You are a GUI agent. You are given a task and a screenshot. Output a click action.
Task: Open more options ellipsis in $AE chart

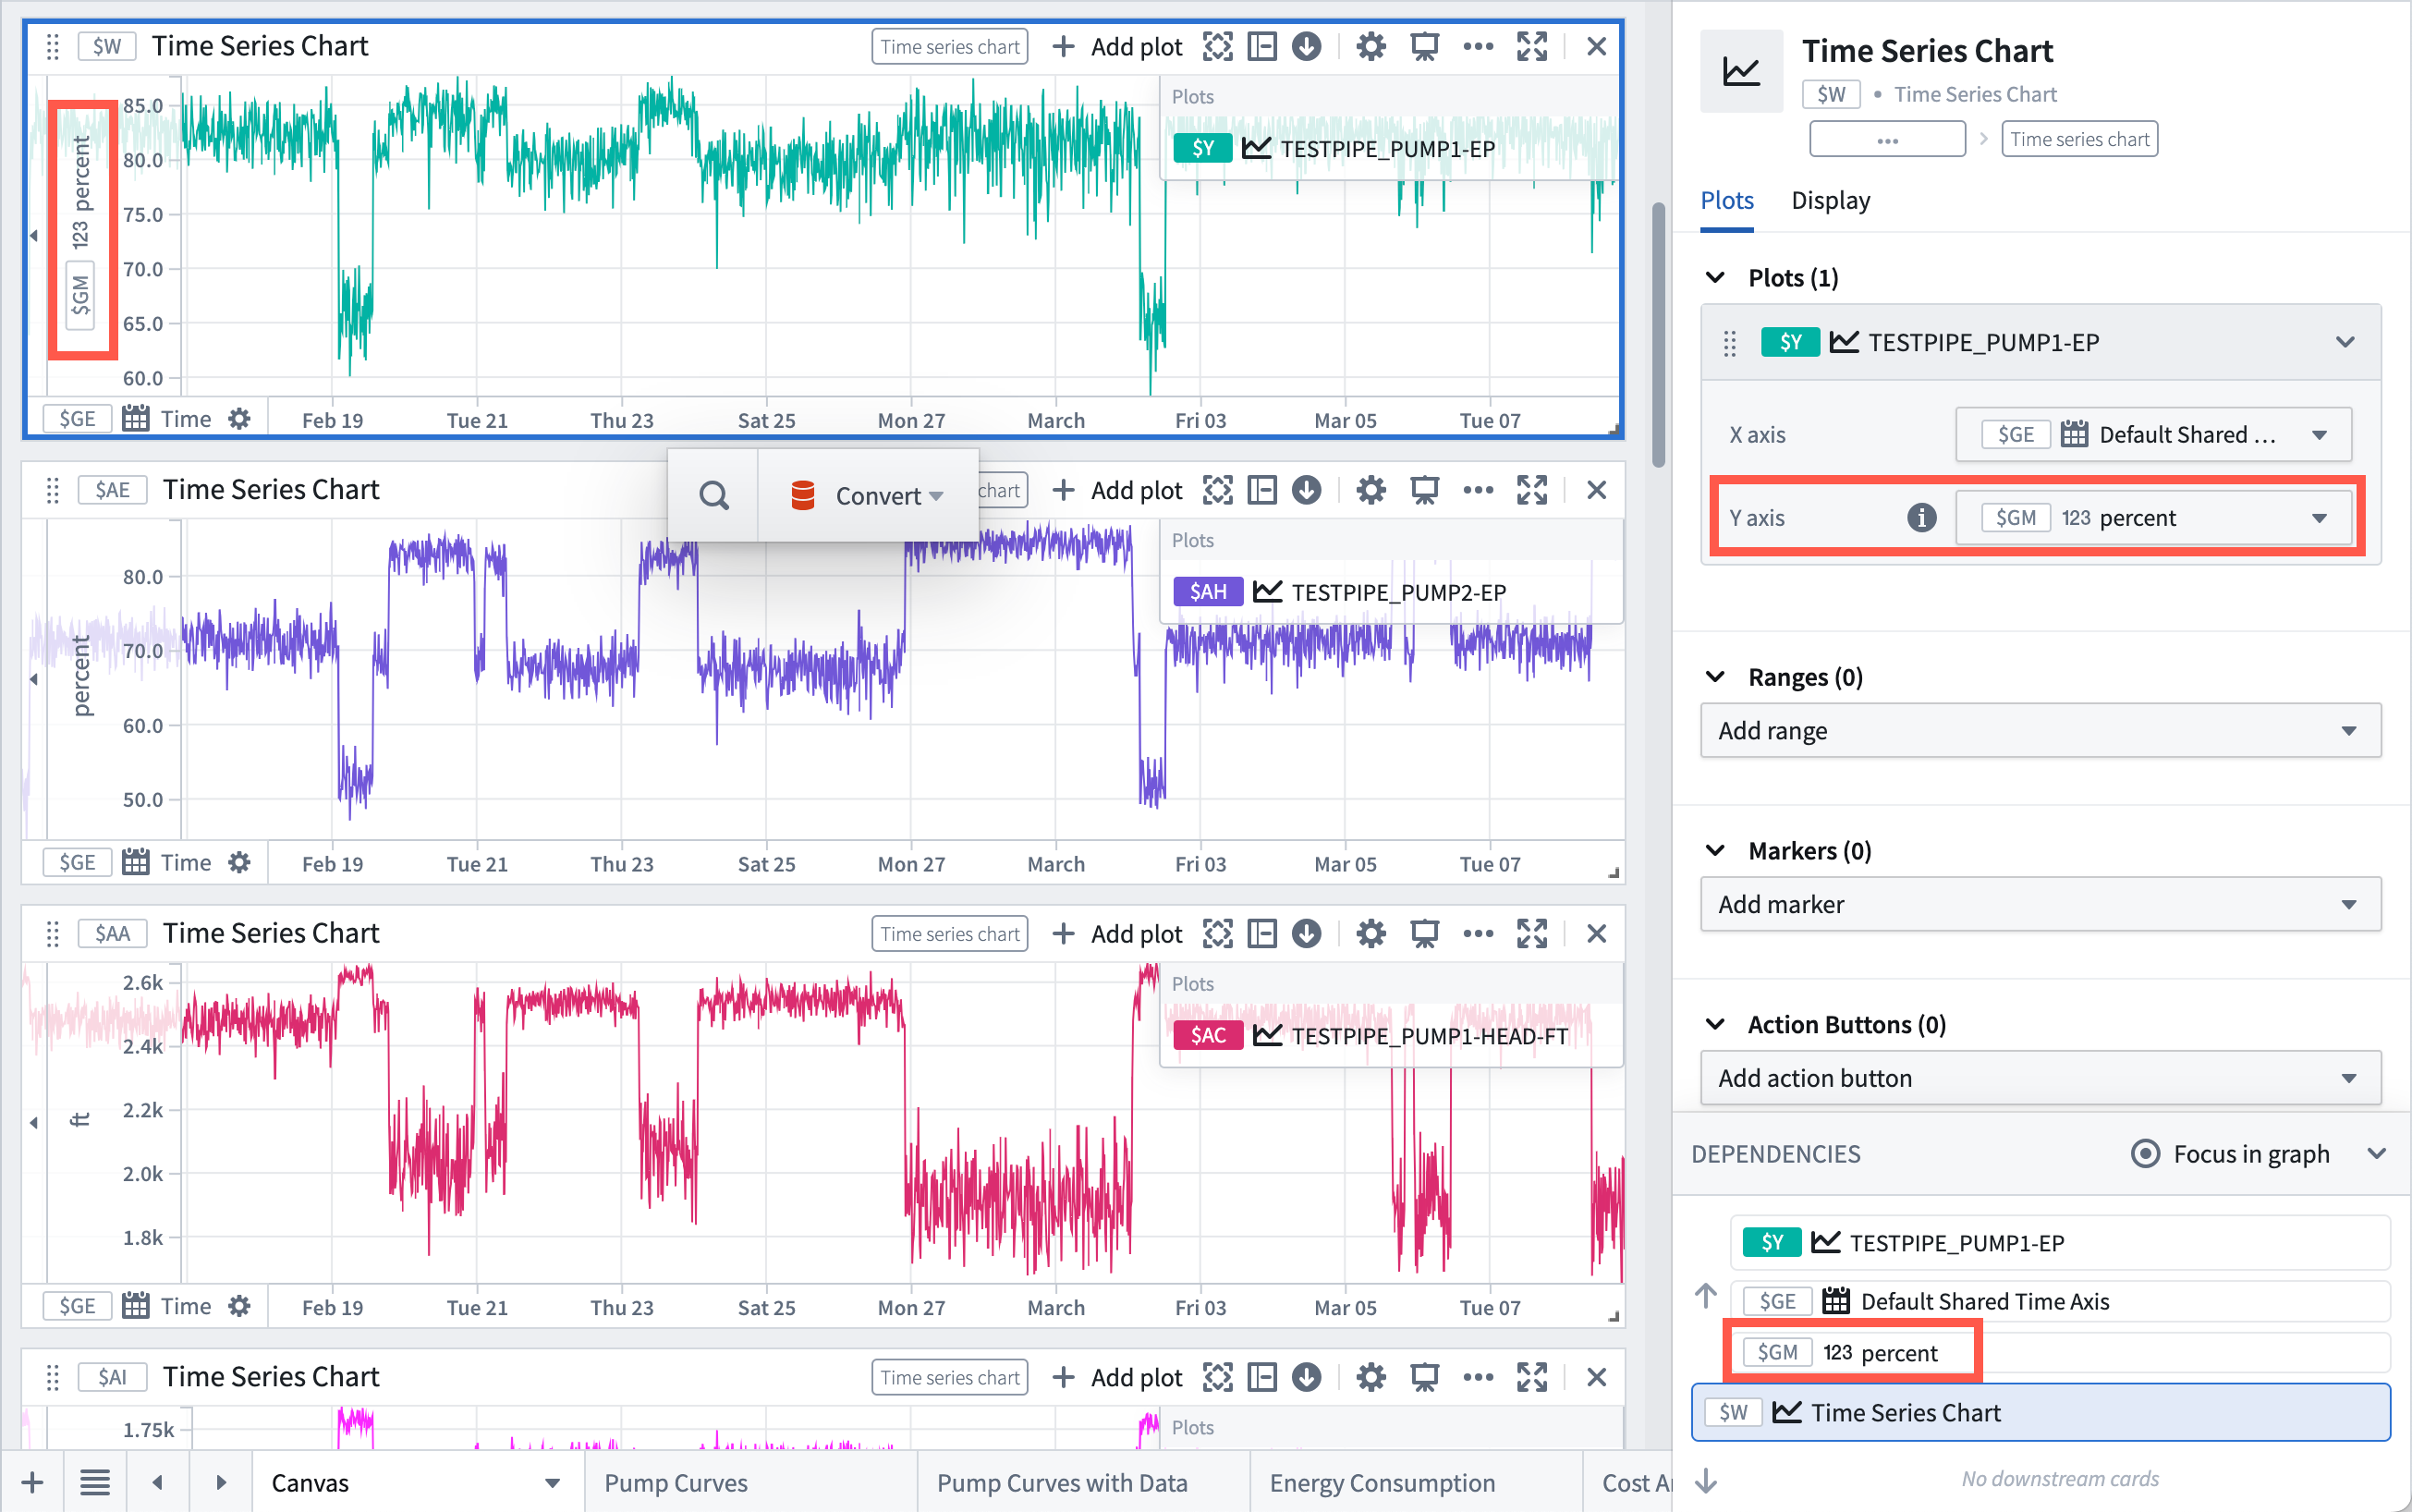pos(1478,490)
